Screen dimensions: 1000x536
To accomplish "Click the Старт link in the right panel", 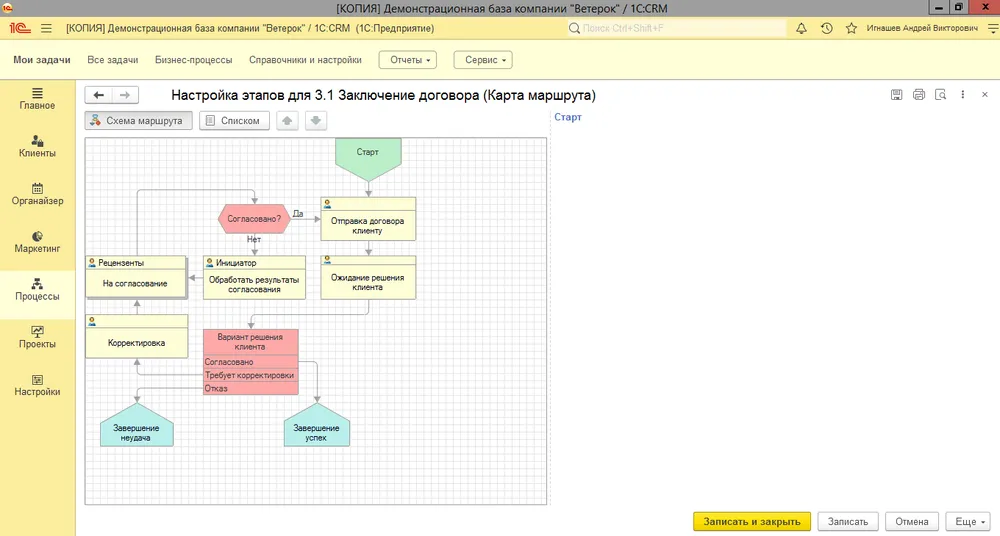I will pos(568,117).
